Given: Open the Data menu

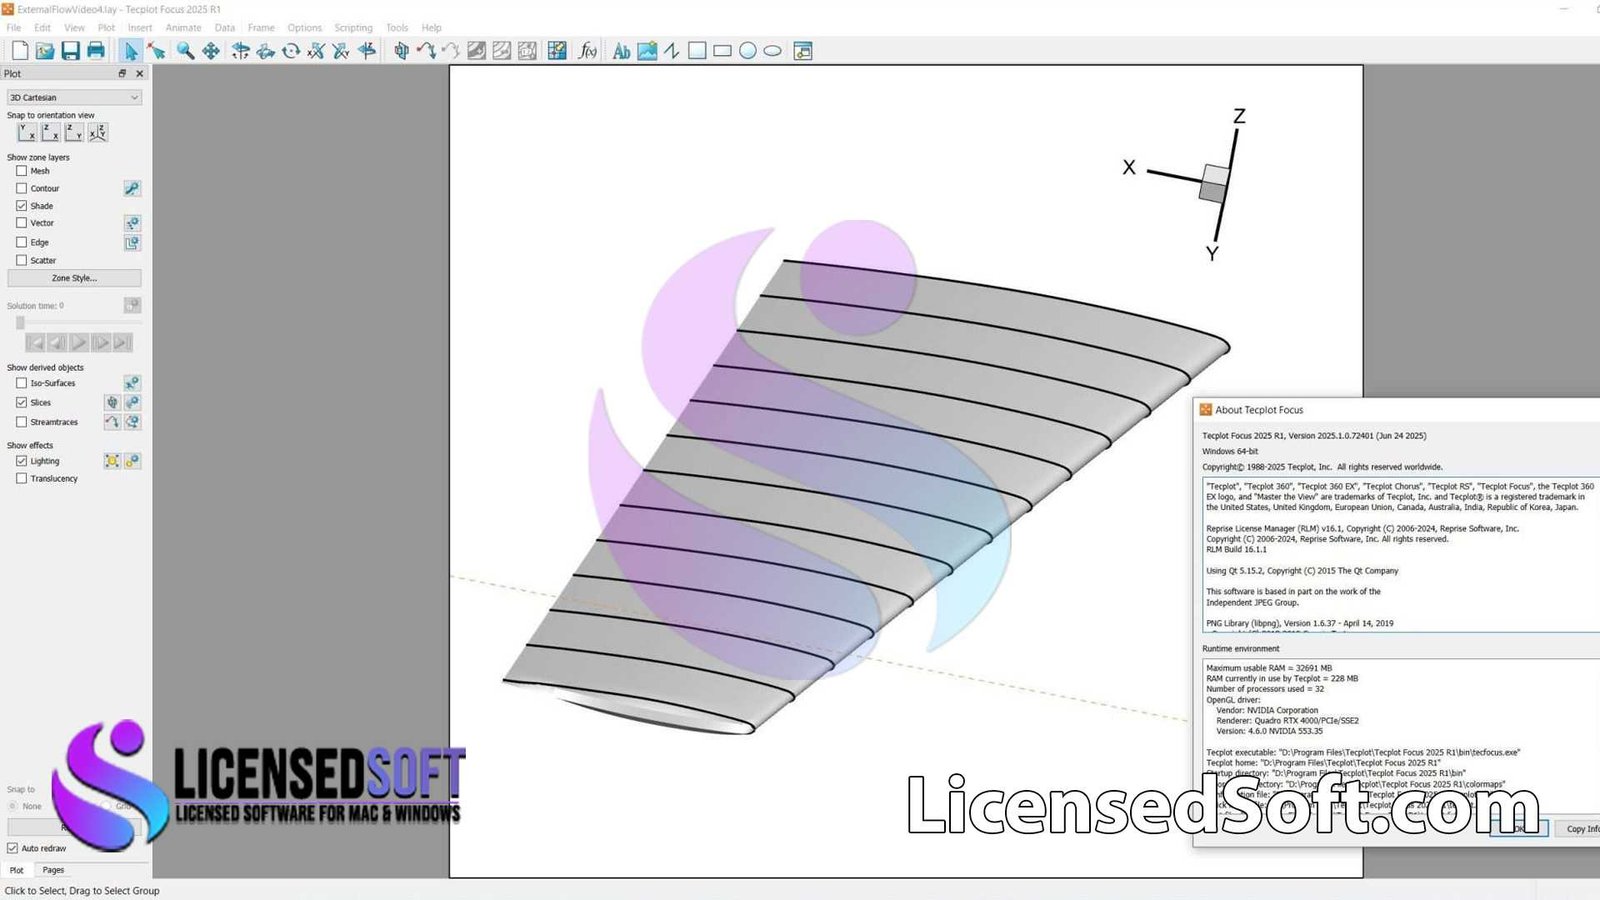Looking at the screenshot, I should click(225, 28).
